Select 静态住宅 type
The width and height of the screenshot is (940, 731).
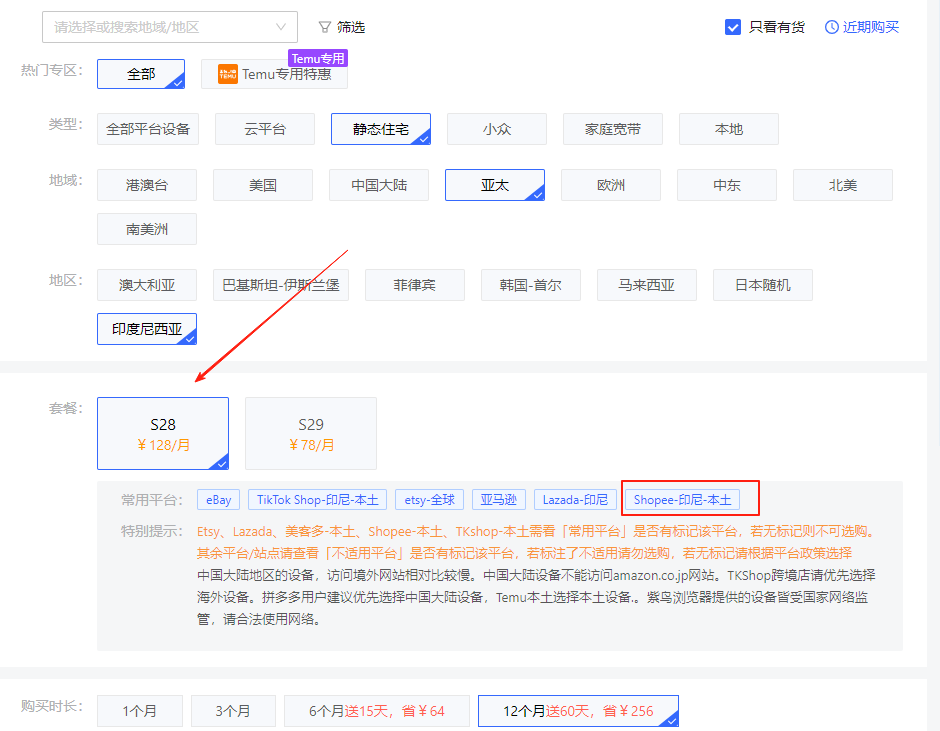[381, 129]
